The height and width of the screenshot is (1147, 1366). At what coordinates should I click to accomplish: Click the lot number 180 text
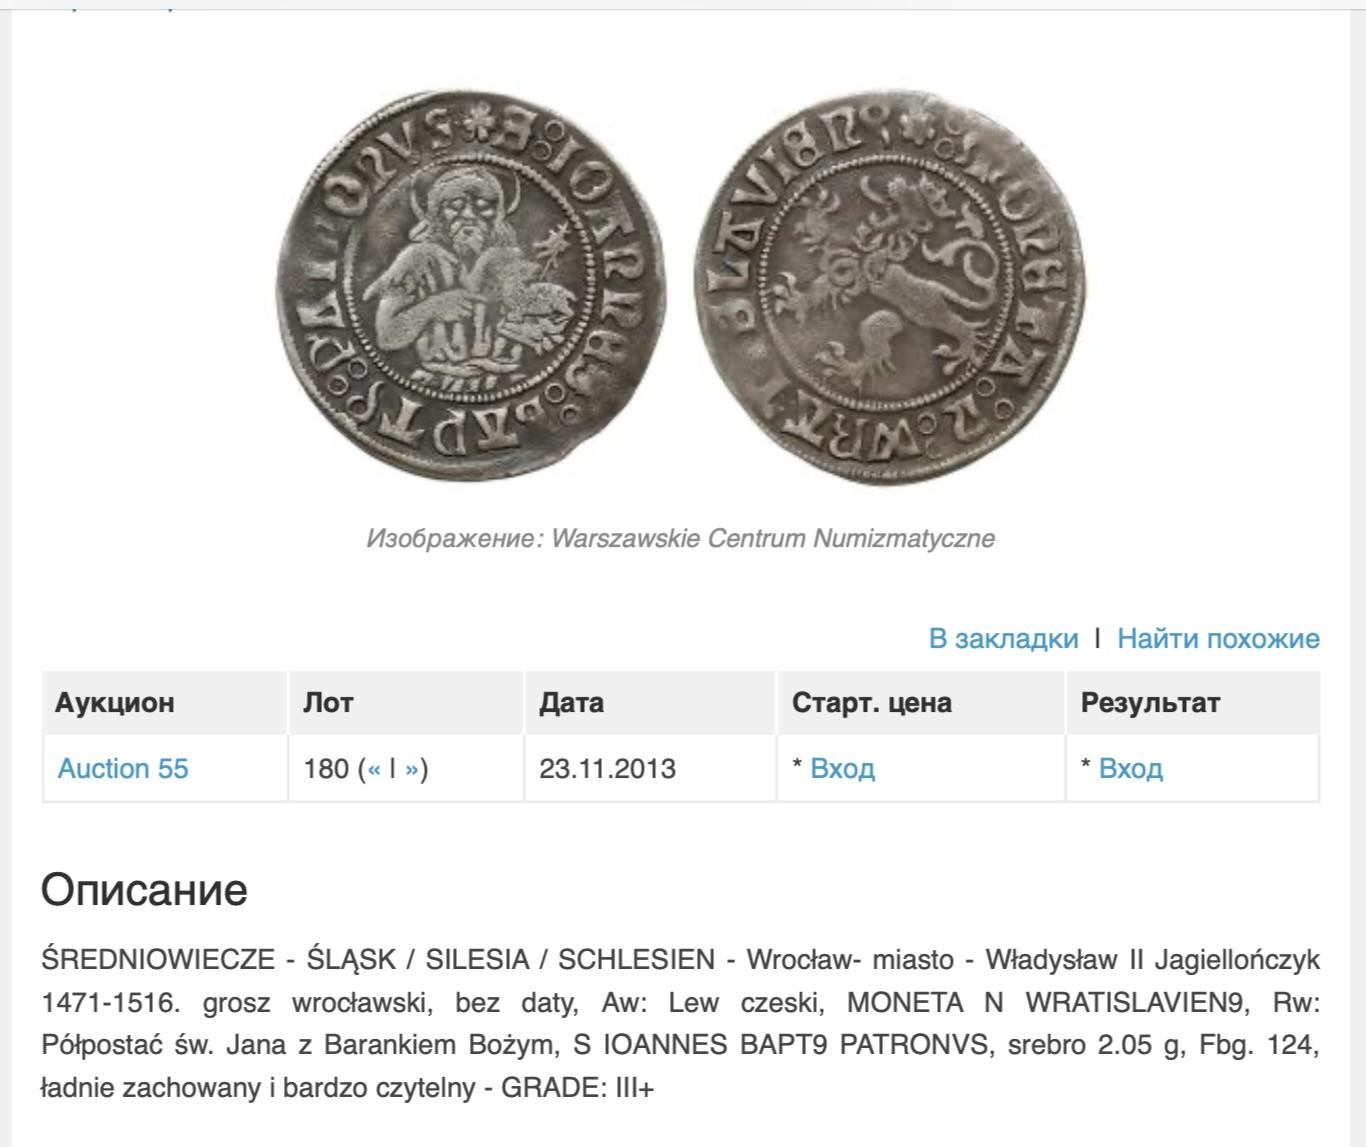tap(326, 768)
